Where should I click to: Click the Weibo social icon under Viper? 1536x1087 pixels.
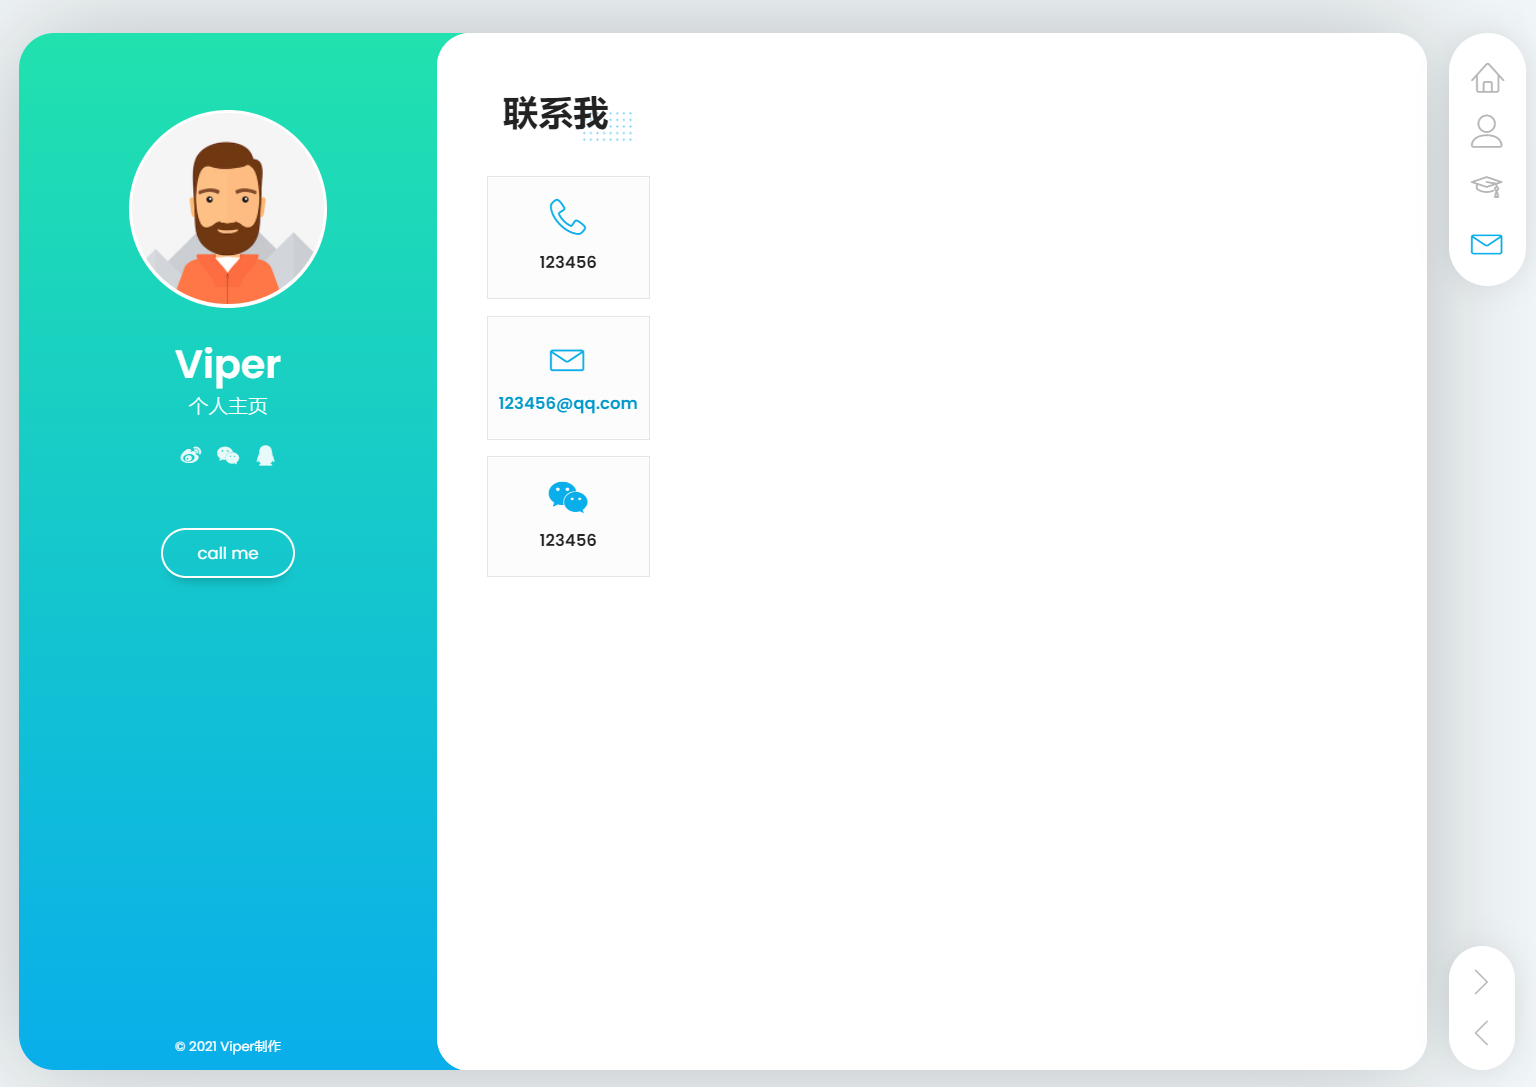click(190, 456)
